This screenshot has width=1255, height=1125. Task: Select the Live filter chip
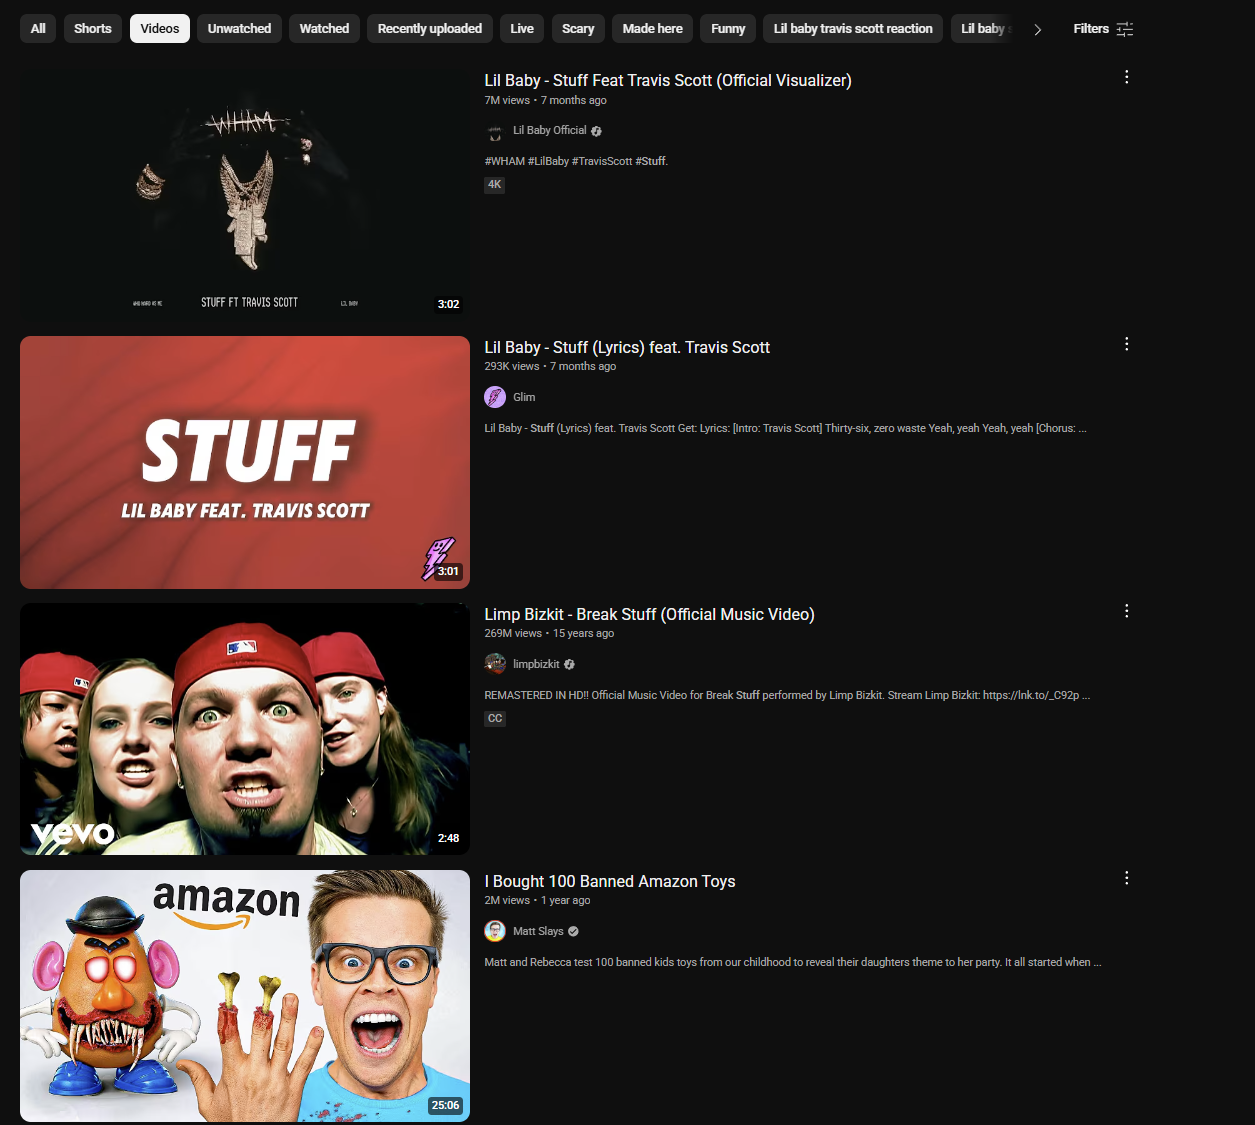coord(522,29)
